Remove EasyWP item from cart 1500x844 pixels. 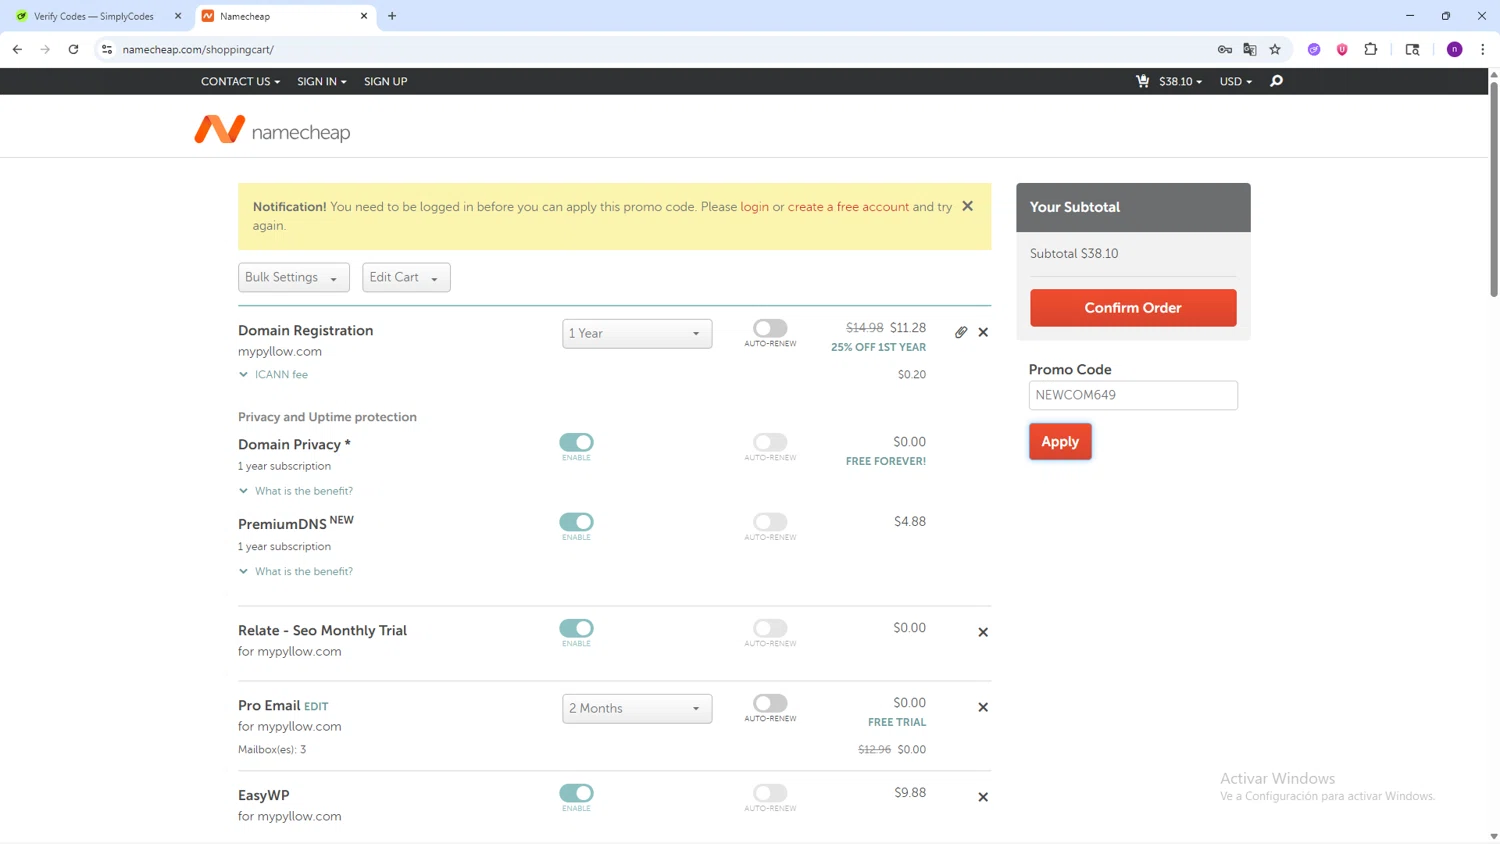pyautogui.click(x=983, y=797)
